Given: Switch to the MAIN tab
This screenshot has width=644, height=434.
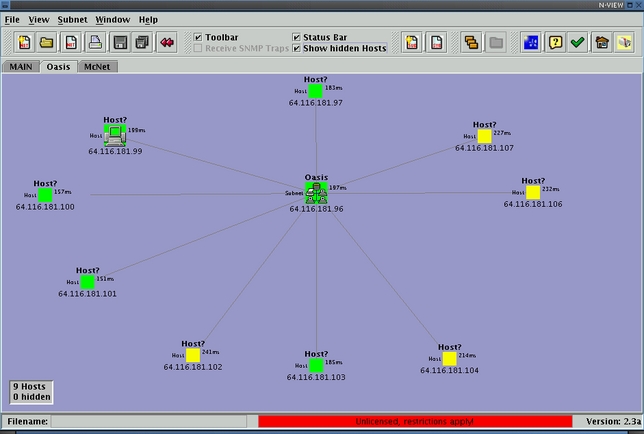Looking at the screenshot, I should [x=22, y=66].
